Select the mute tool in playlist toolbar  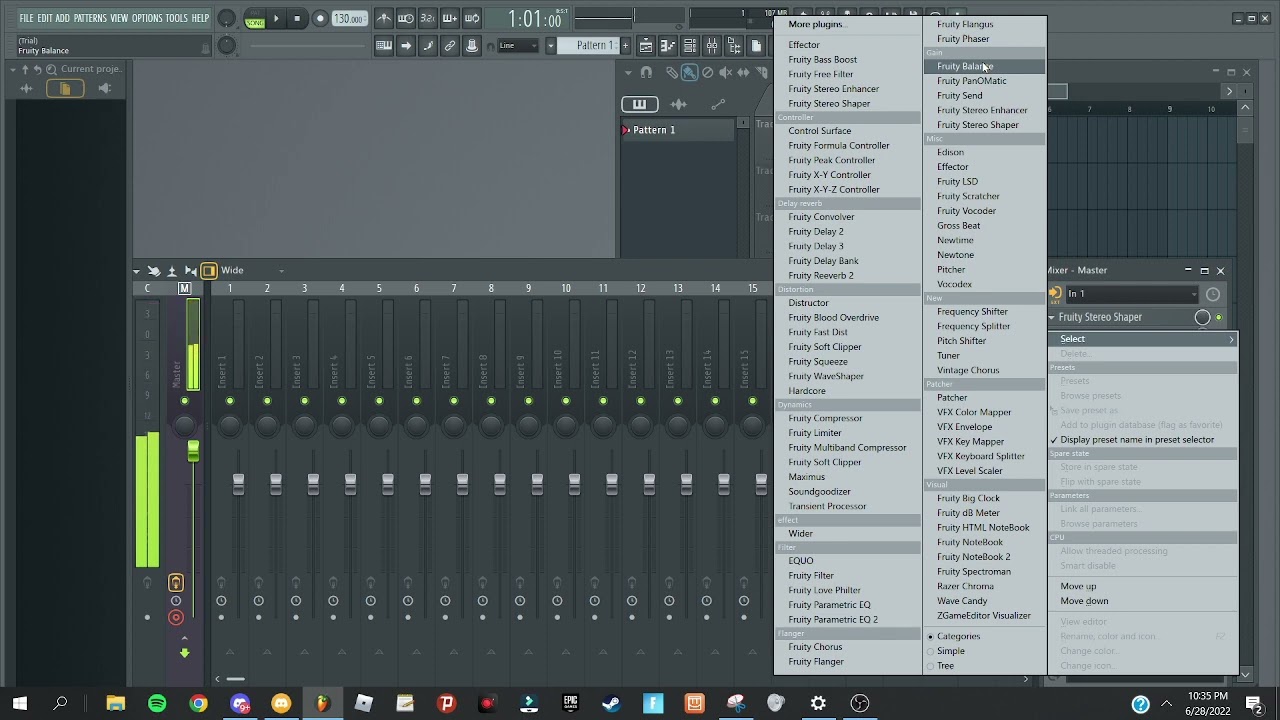point(726,72)
